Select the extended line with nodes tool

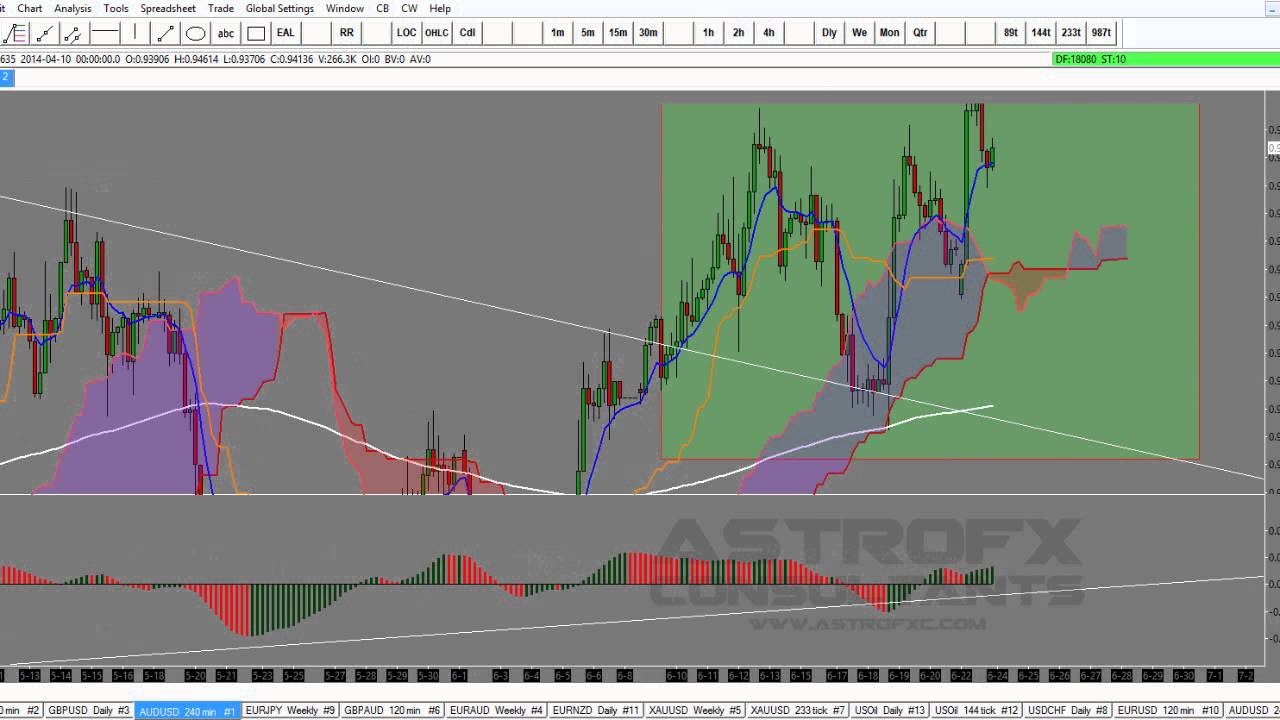point(74,33)
